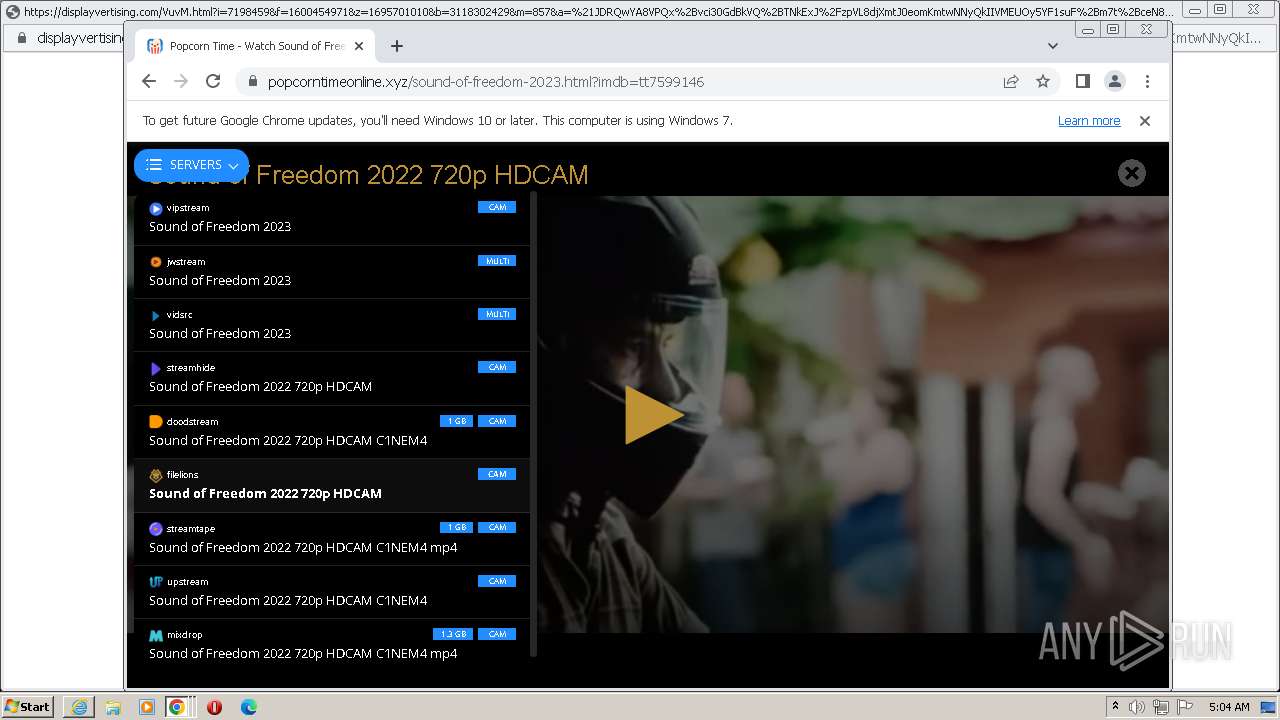Viewport: 1280px width, 720px height.
Task: Open the volume control in the tray
Action: pyautogui.click(x=1137, y=706)
